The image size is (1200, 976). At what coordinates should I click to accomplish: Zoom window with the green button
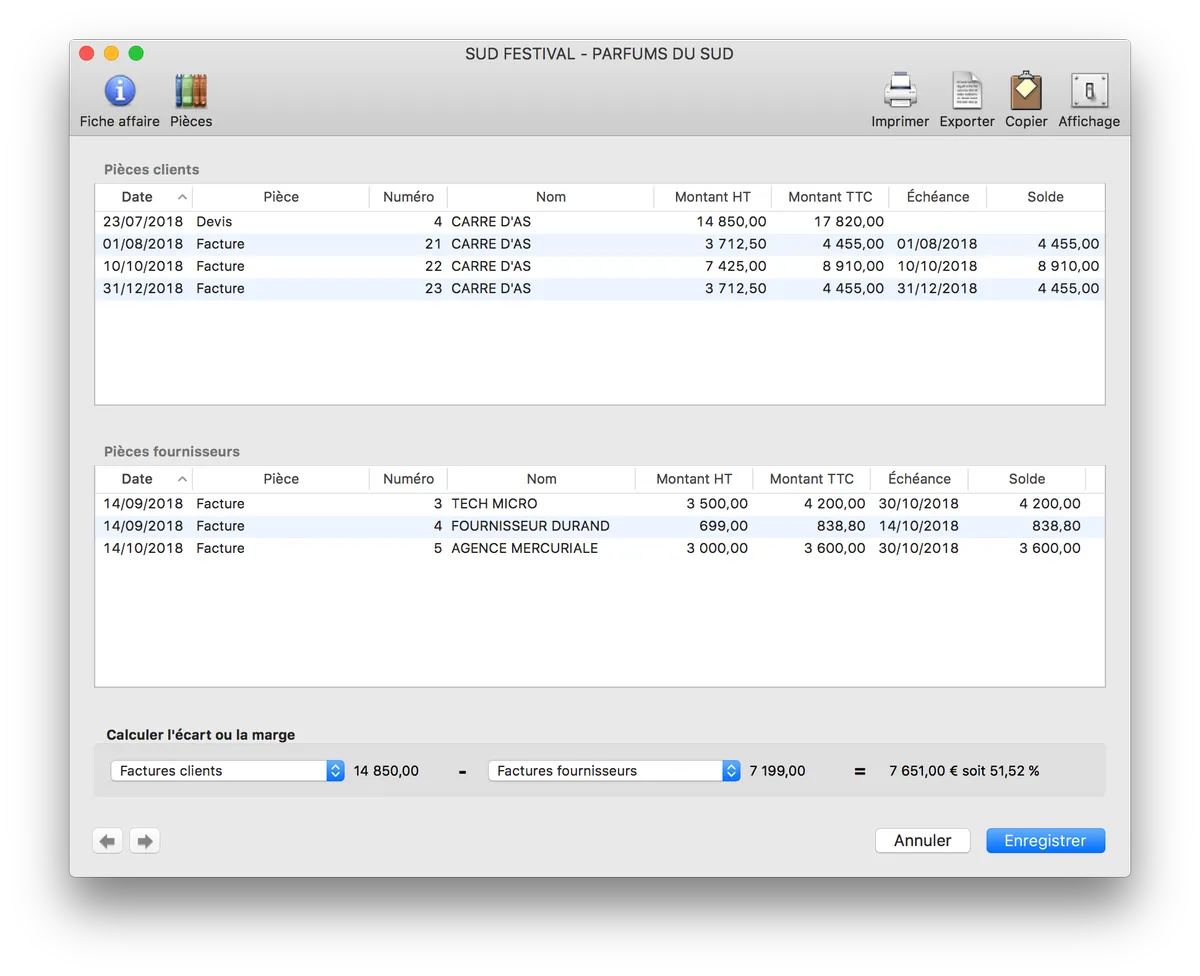click(136, 54)
